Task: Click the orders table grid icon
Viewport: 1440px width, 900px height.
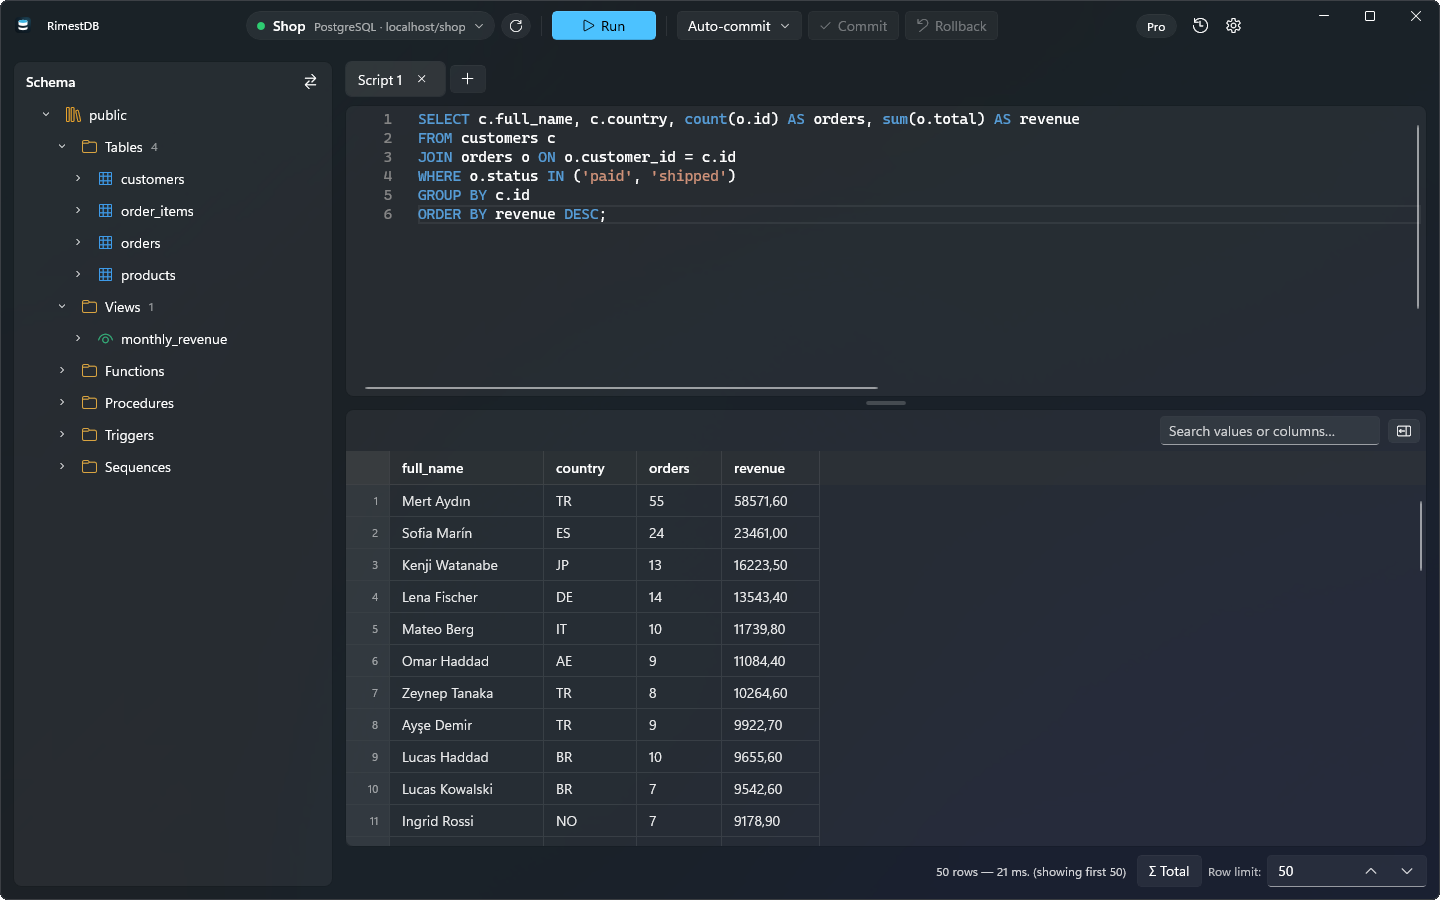Action: coord(105,243)
